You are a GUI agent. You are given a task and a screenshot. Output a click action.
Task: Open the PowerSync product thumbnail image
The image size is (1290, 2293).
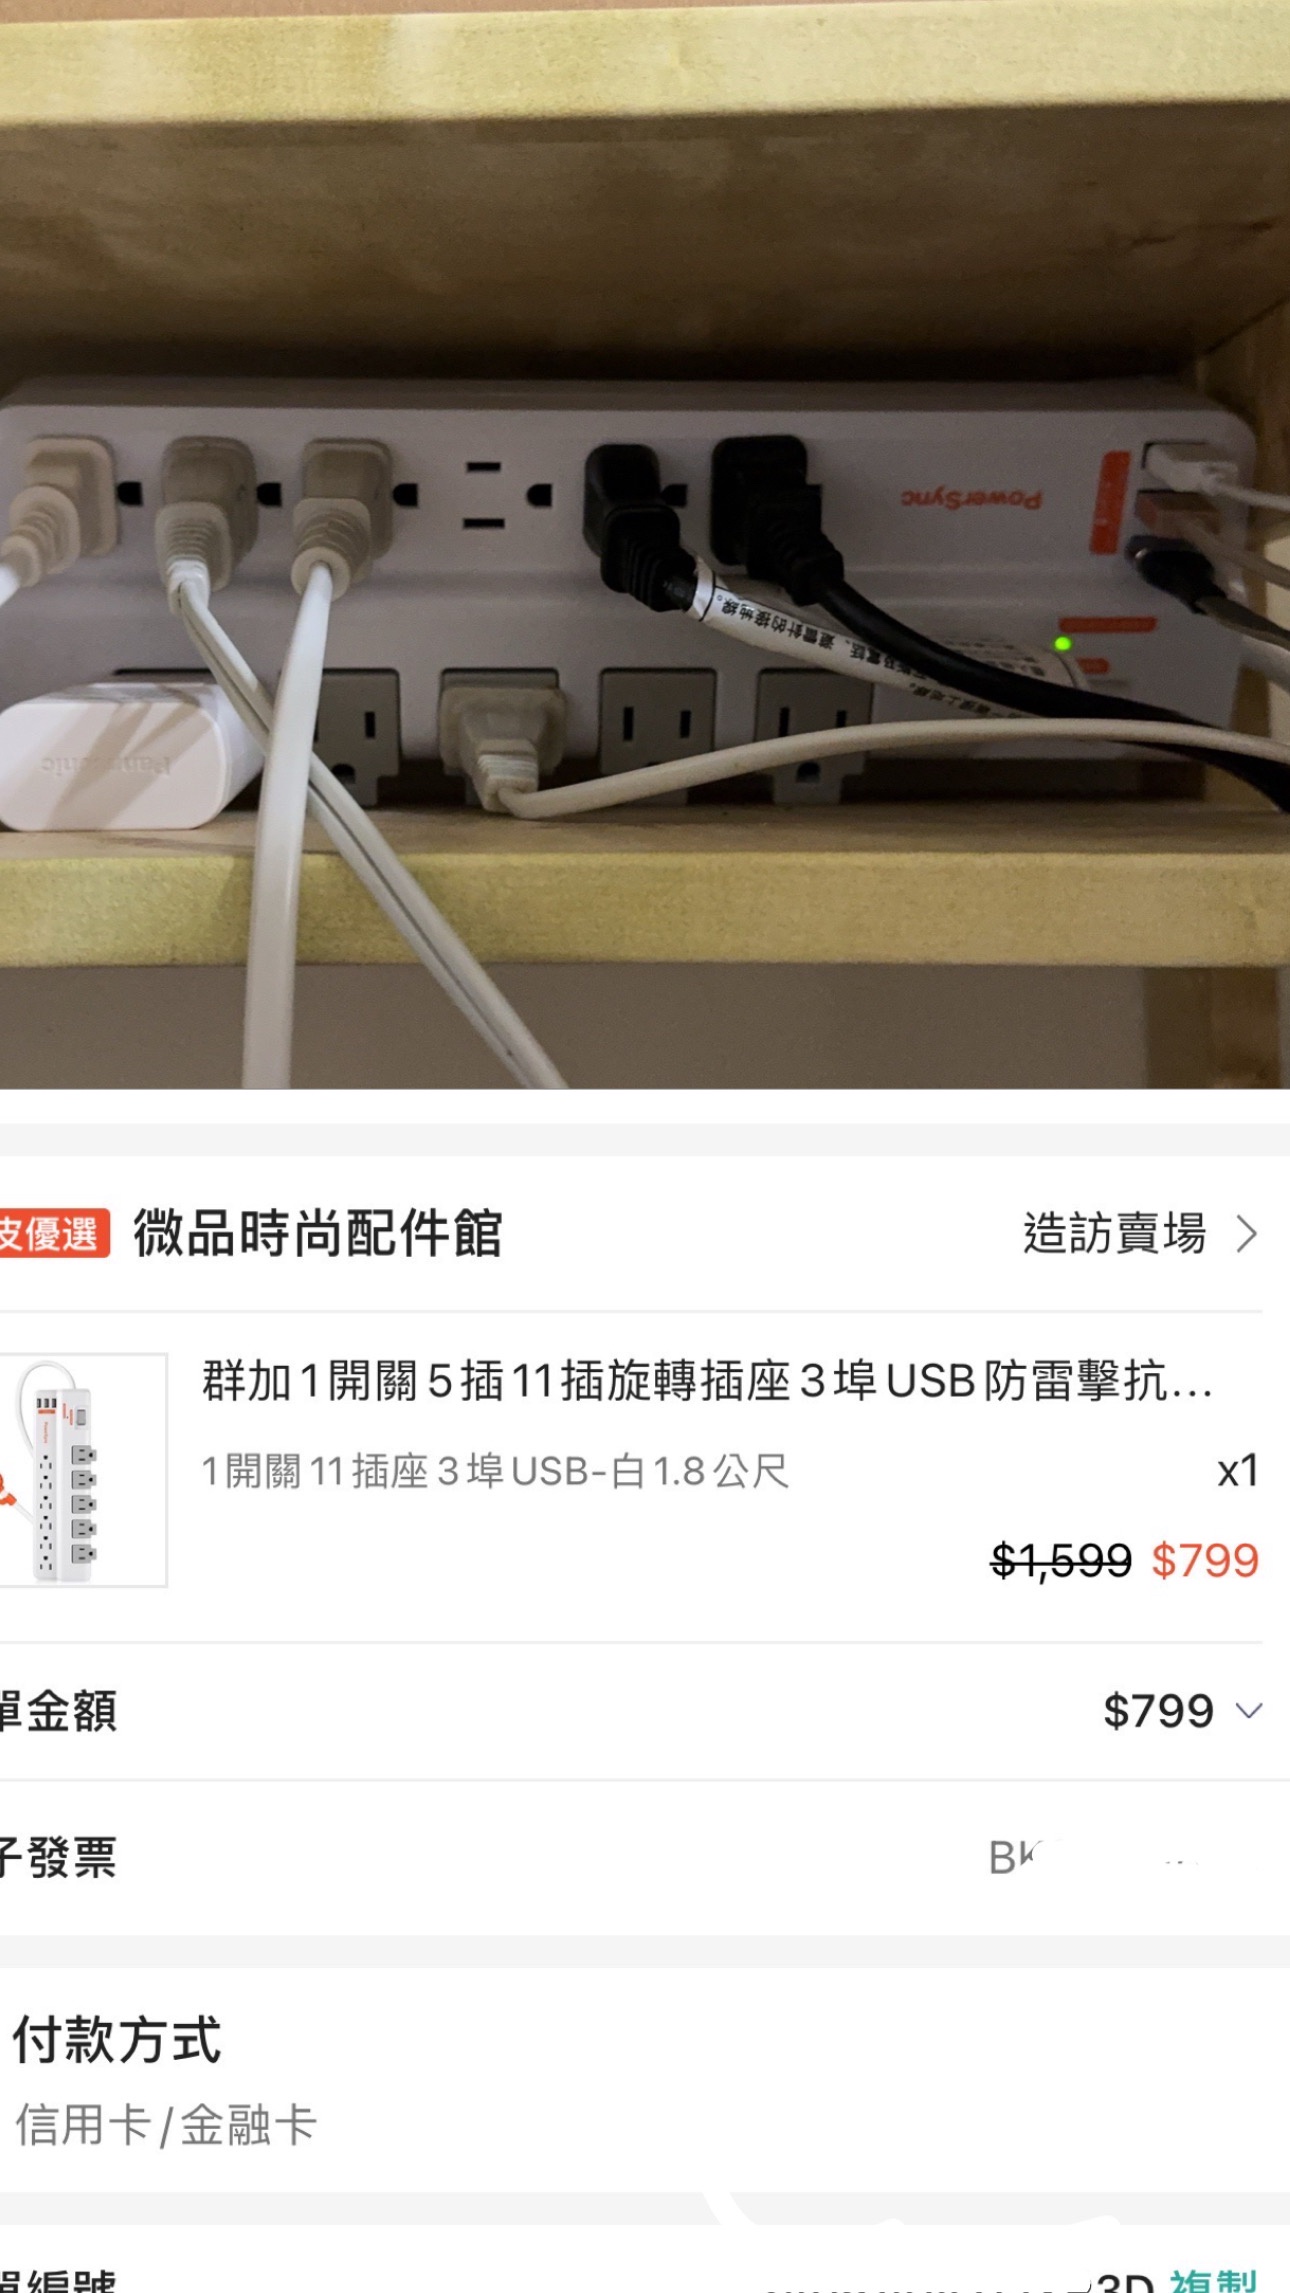click(83, 1470)
